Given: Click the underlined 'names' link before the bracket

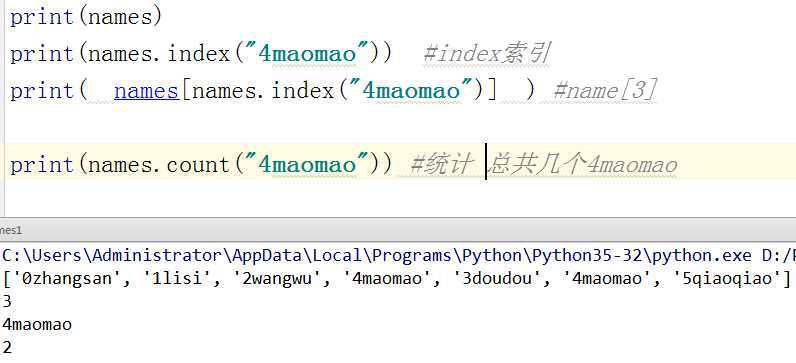Looking at the screenshot, I should (x=146, y=90).
